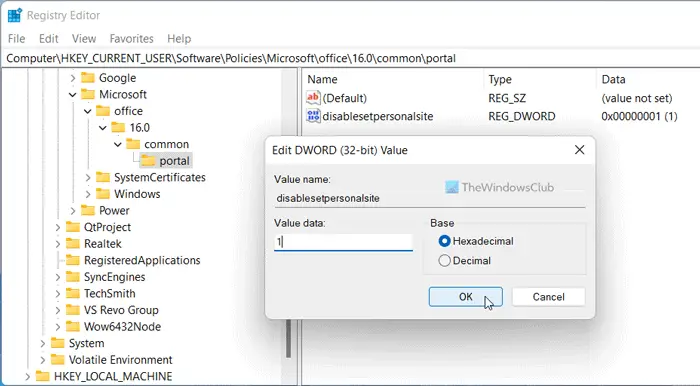Click the Wow6432Node folder icon
This screenshot has width=700, height=386.
[x=73, y=326]
